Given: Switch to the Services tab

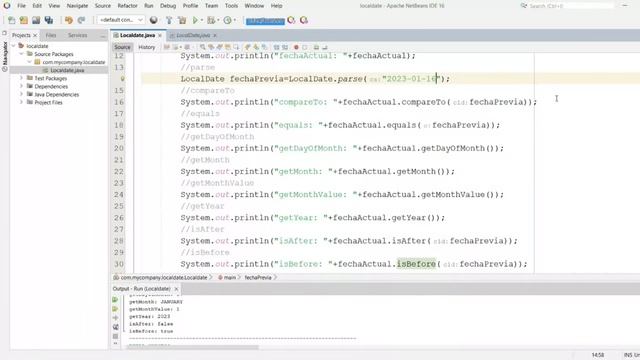Looking at the screenshot, I should 78,36.
